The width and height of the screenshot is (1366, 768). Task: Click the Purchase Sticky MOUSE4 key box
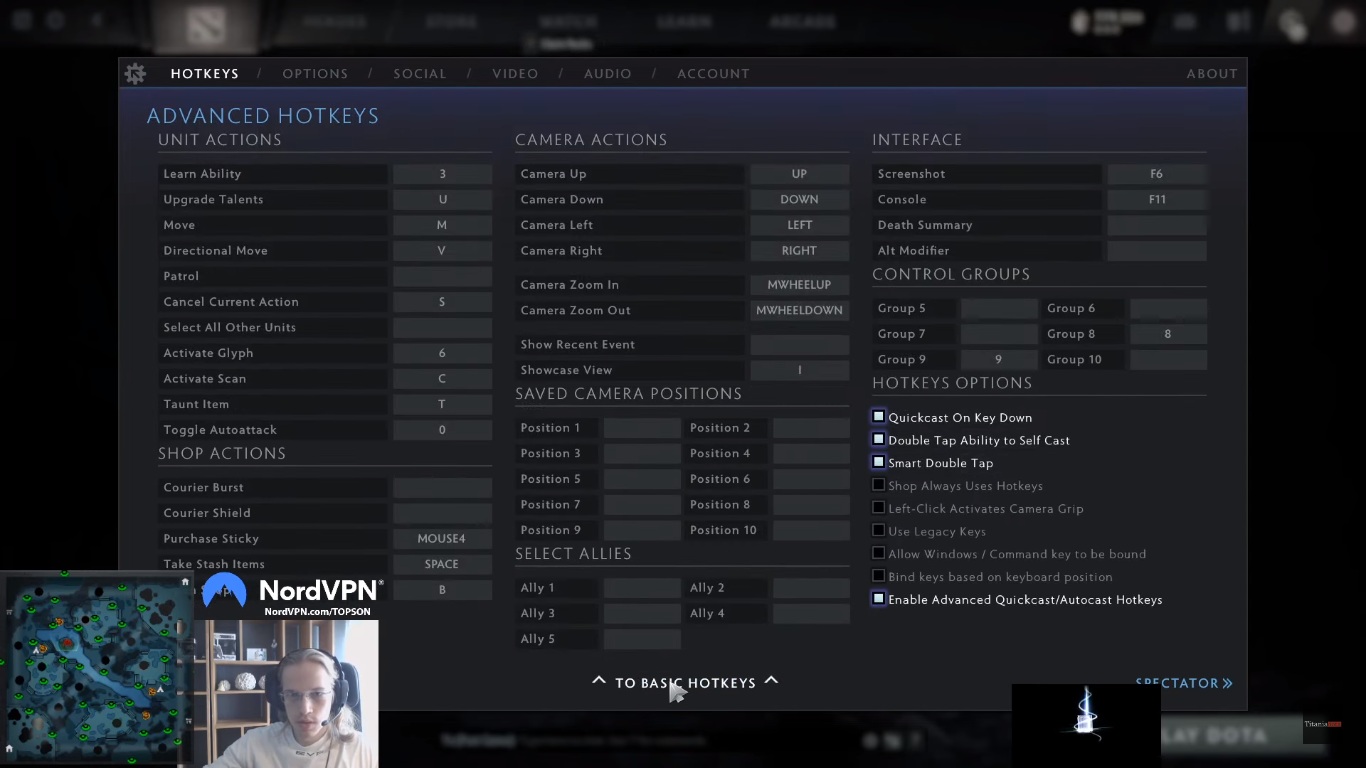(x=442, y=539)
